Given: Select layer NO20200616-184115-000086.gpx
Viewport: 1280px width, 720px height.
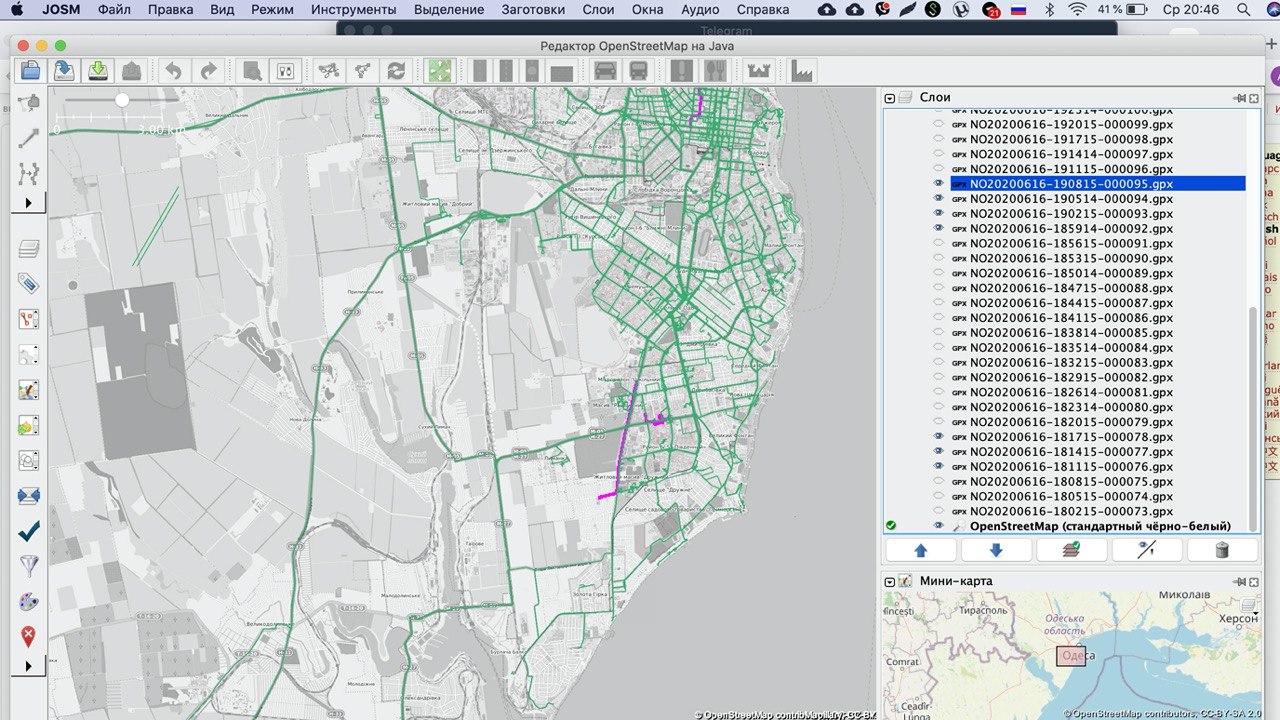Looking at the screenshot, I should pyautogui.click(x=1071, y=318).
